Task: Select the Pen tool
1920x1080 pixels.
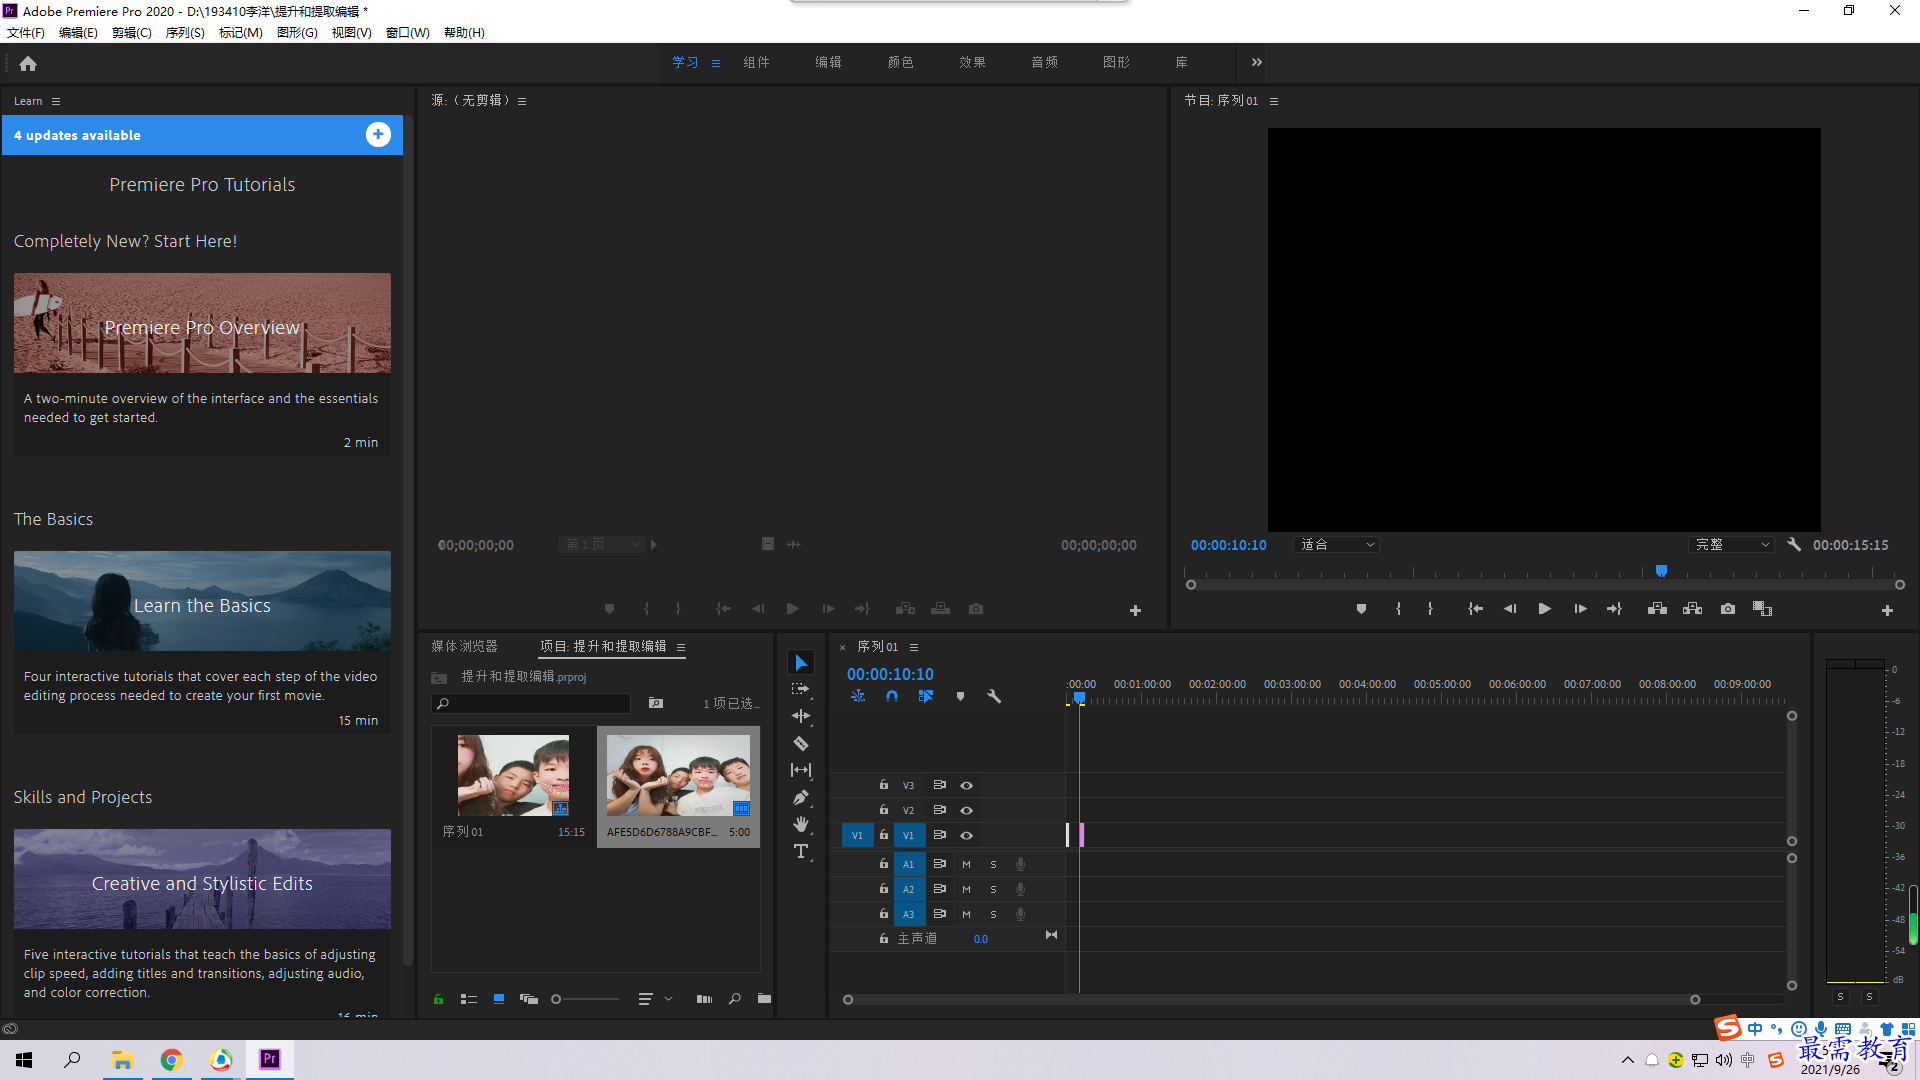Action: [x=801, y=797]
